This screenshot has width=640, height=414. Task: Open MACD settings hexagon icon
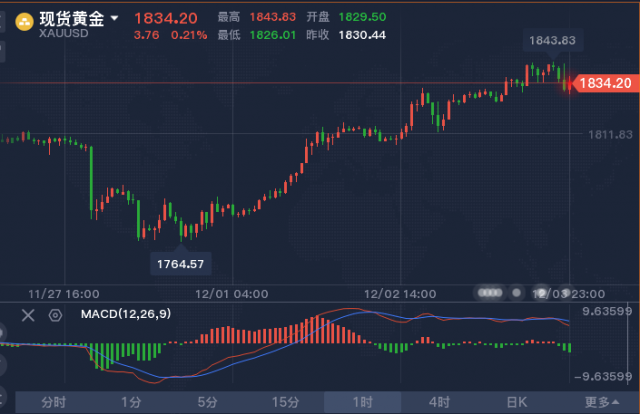coord(55,315)
